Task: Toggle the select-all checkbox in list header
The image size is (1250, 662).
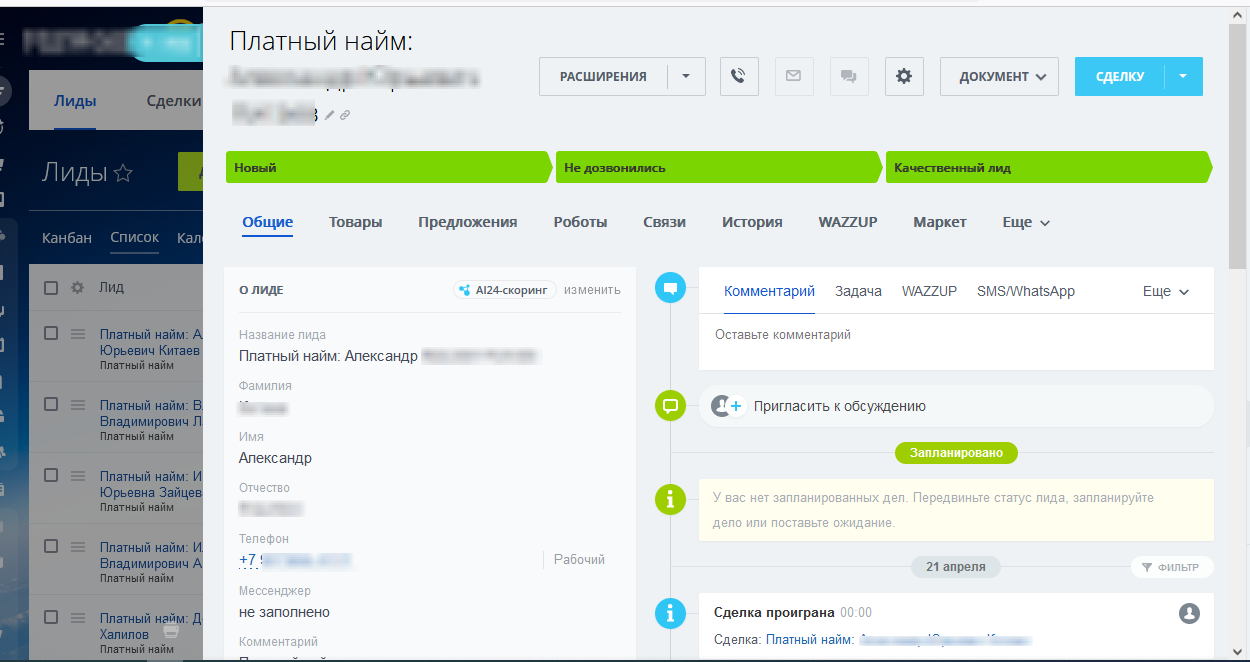Action: coord(51,288)
